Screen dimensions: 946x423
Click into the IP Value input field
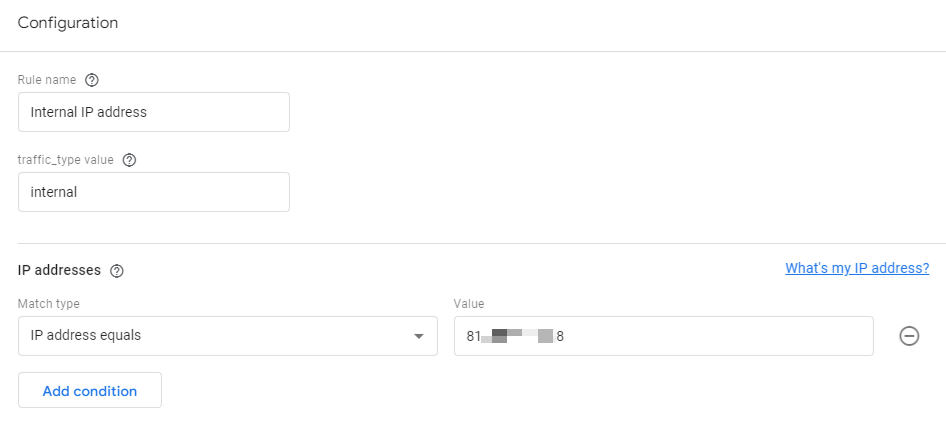click(x=664, y=336)
